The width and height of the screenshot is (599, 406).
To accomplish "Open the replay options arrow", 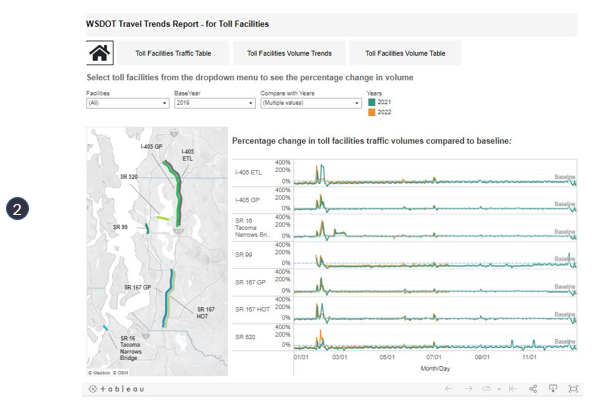I will [x=499, y=389].
